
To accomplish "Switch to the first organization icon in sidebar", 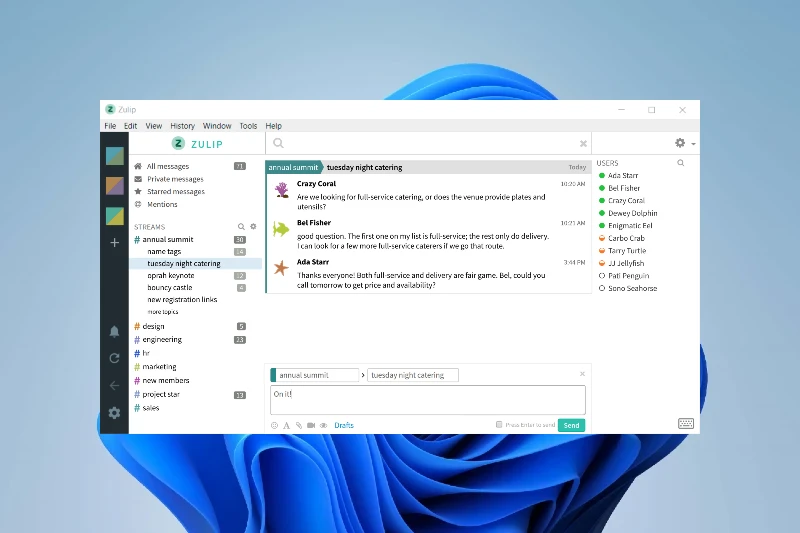I will [x=115, y=156].
